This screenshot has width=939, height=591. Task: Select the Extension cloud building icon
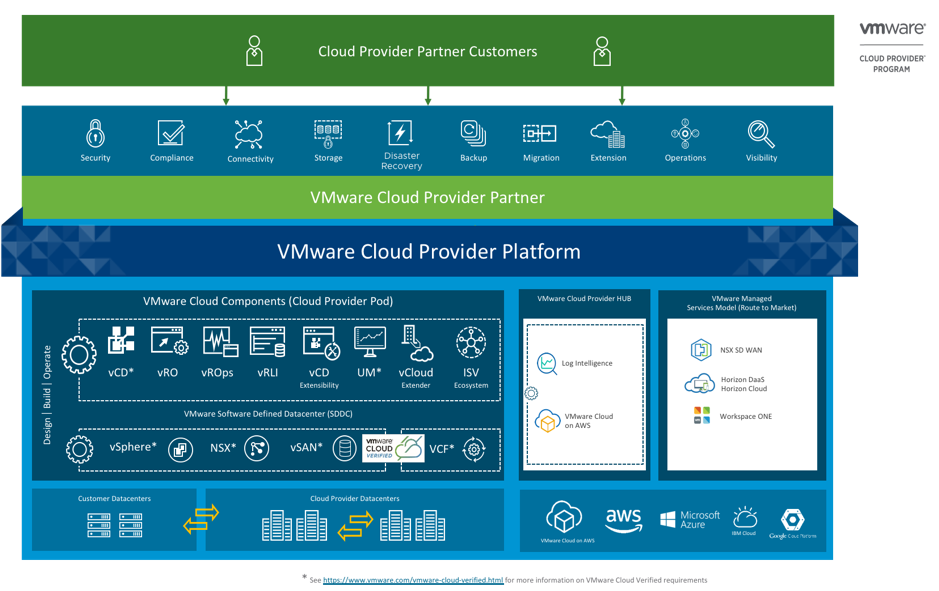click(x=608, y=134)
